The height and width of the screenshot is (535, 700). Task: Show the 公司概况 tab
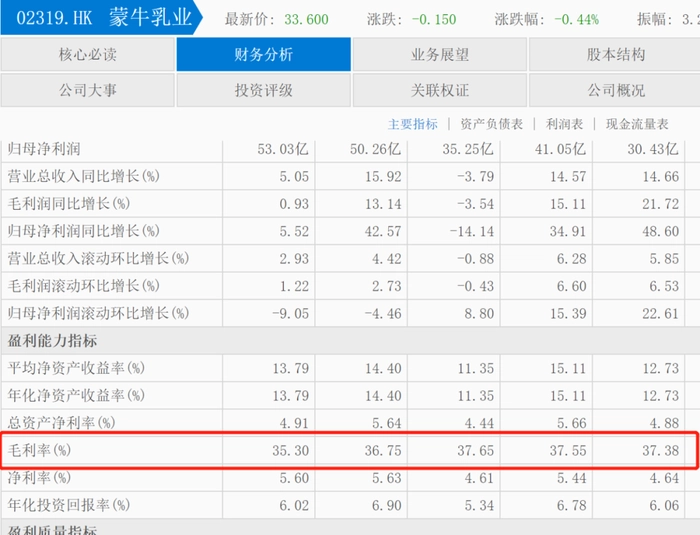(614, 90)
